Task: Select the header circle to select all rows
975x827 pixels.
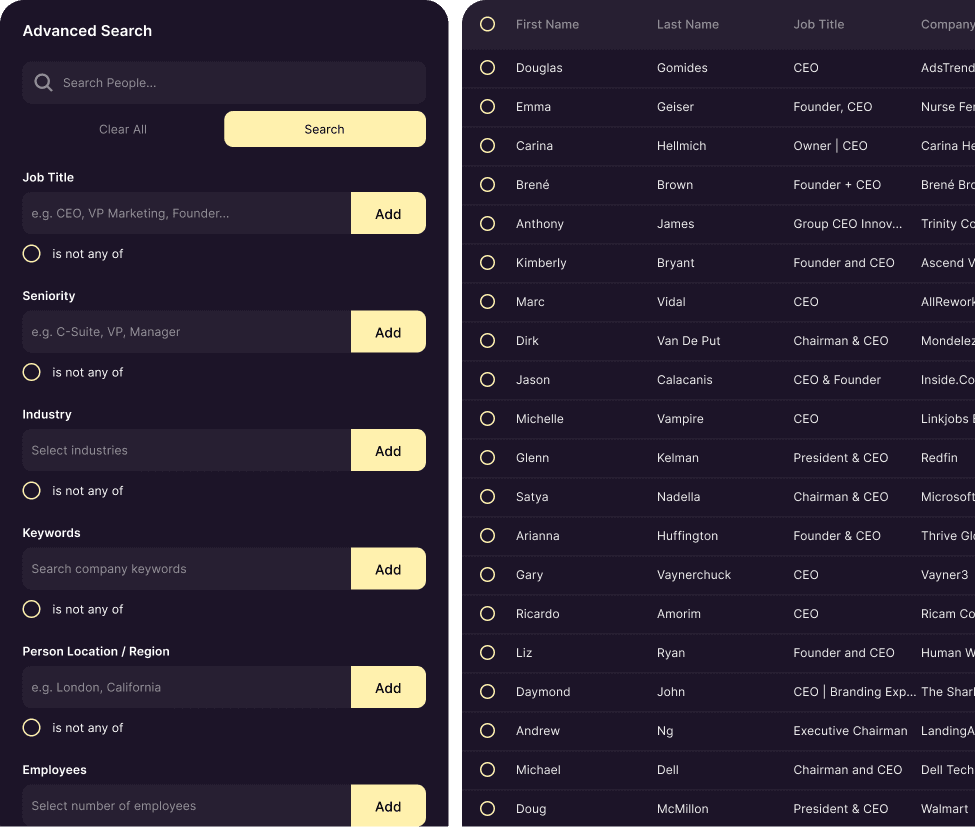Action: coord(487,24)
